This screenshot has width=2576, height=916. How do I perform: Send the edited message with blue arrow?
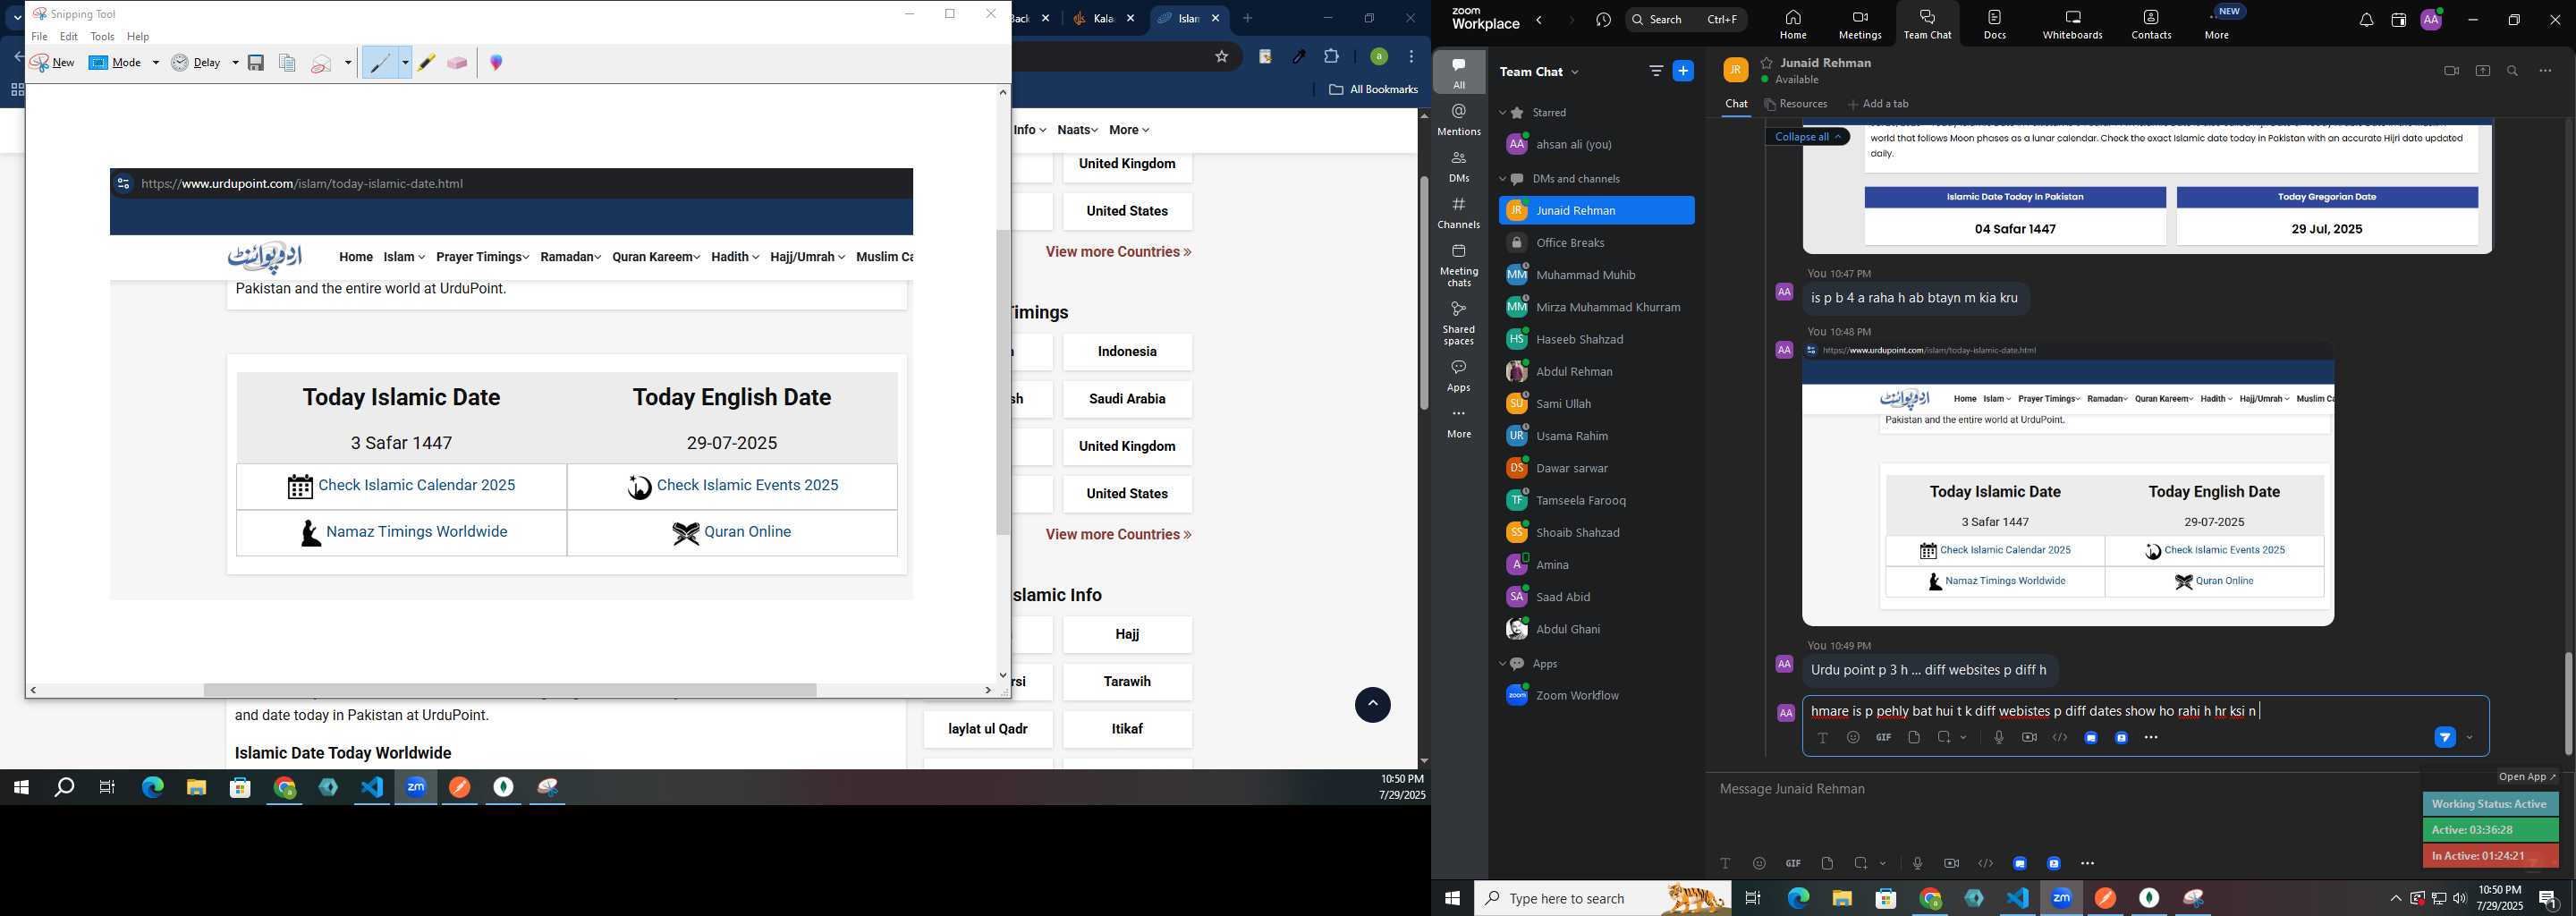point(2445,738)
